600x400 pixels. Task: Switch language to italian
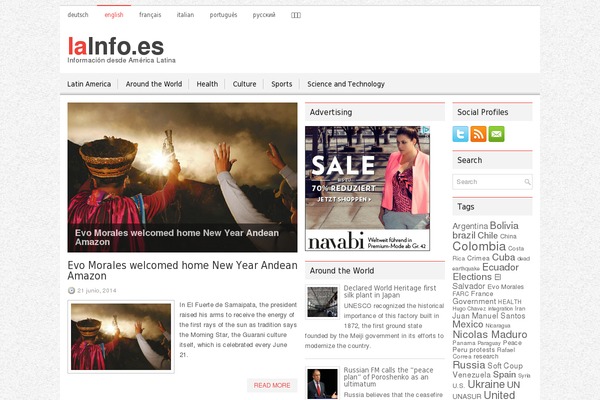(185, 15)
